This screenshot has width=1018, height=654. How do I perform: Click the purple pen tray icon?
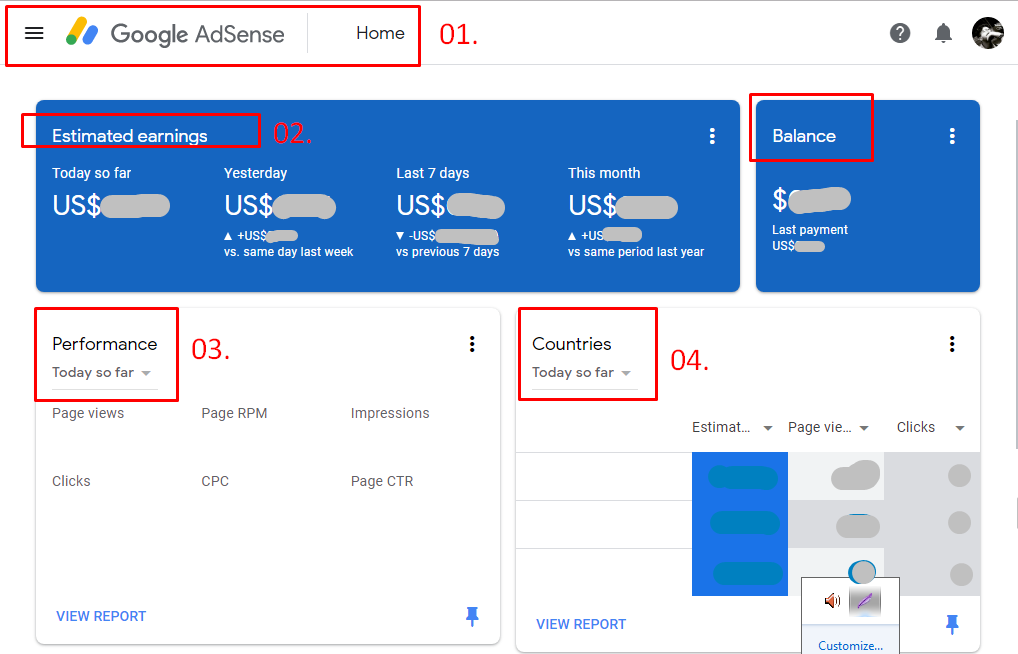click(x=865, y=601)
